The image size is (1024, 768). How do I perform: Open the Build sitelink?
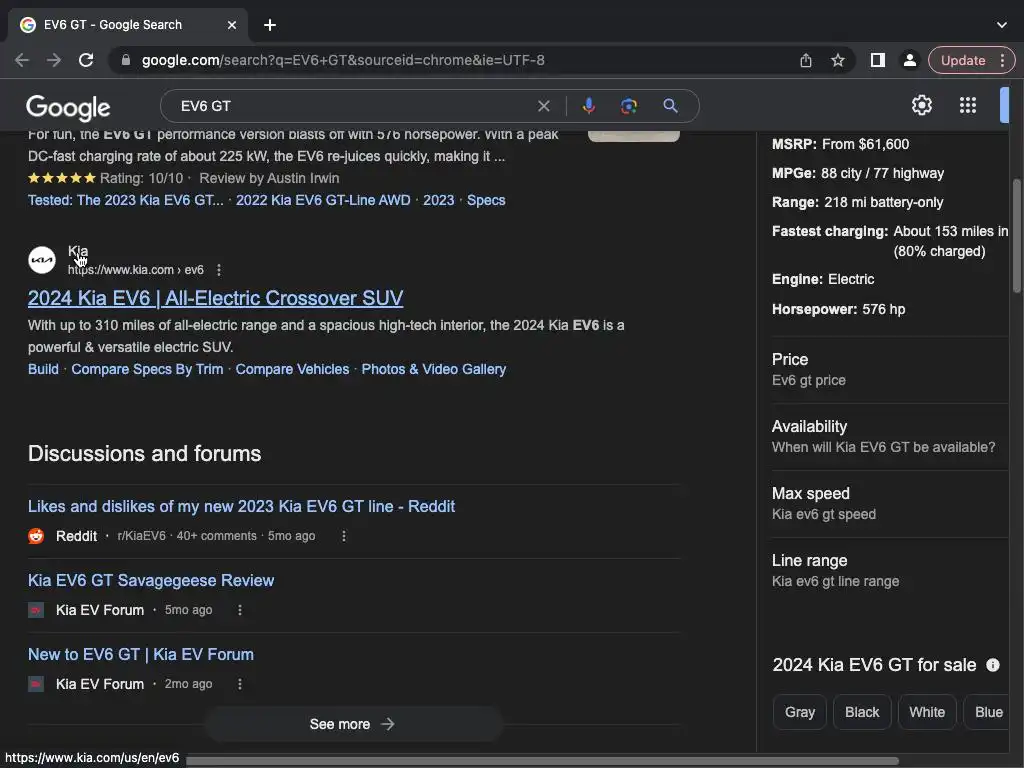[43, 369]
